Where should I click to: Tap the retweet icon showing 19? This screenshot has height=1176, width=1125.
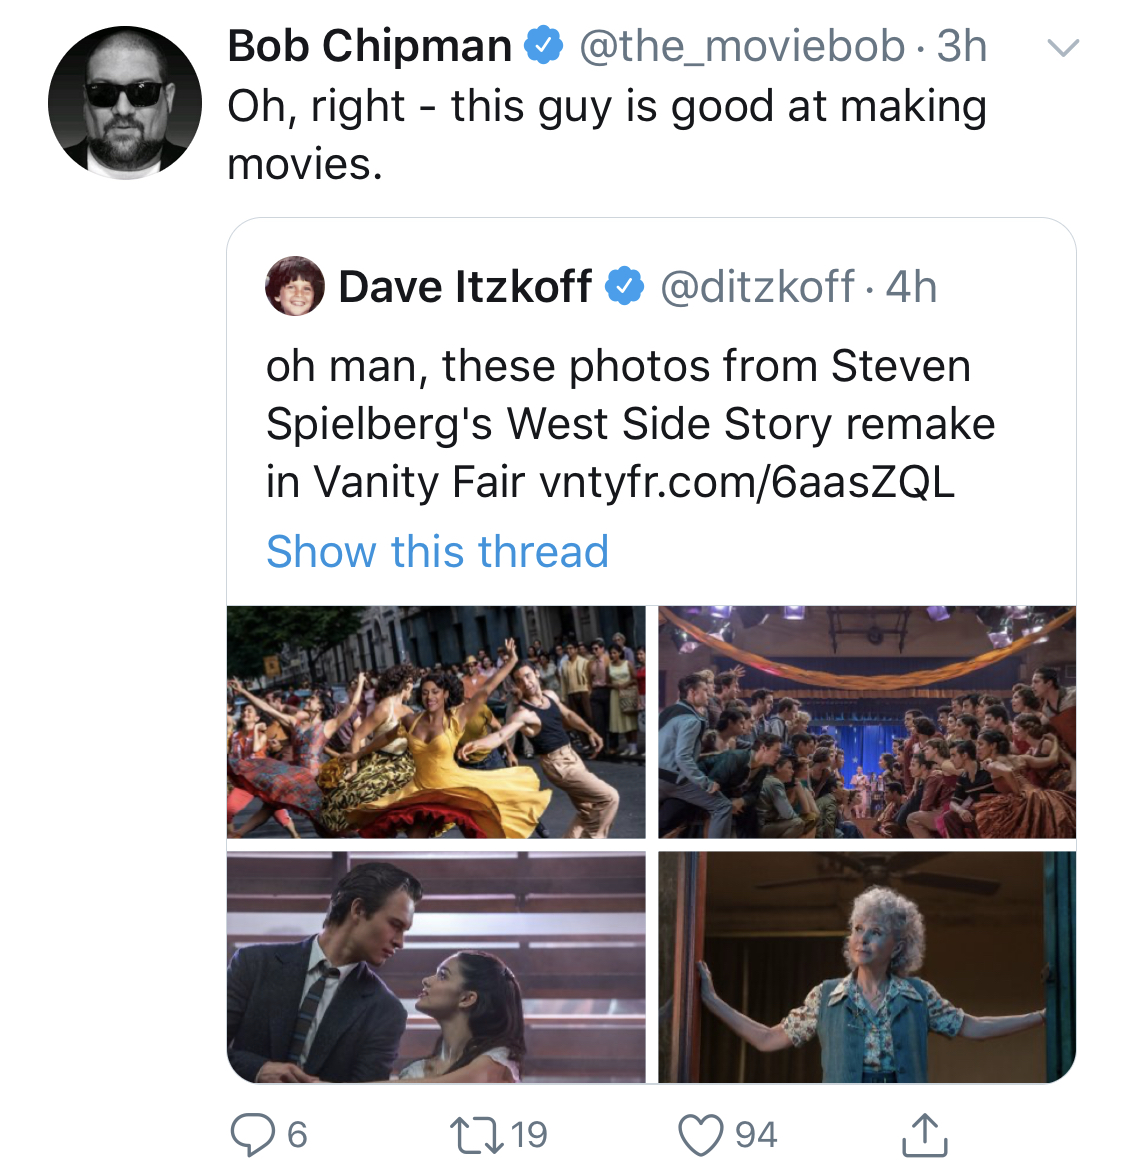(476, 1135)
